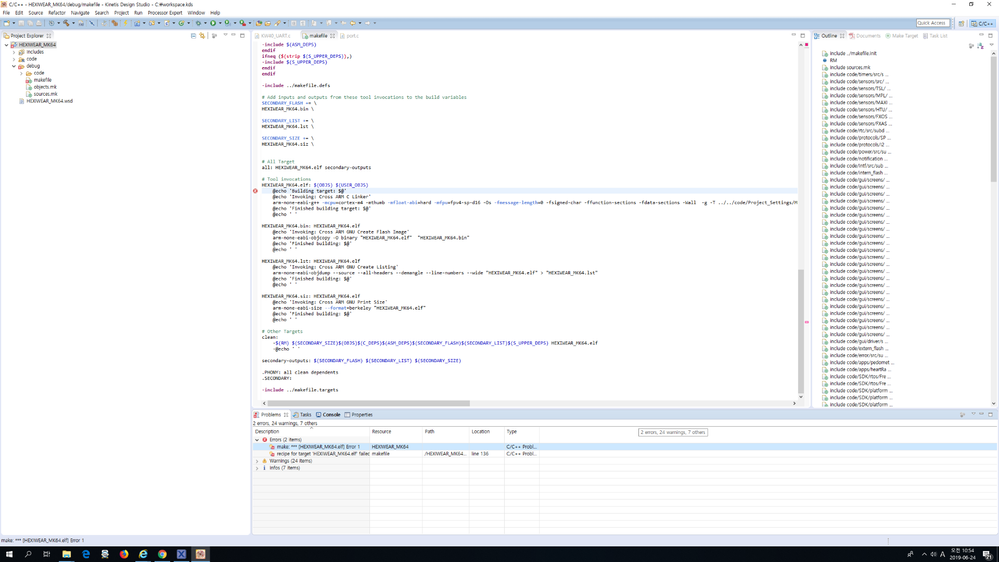Image resolution: width=999 pixels, height=562 pixels.
Task: Click the Debug bug toolbar icon
Action: click(198, 23)
